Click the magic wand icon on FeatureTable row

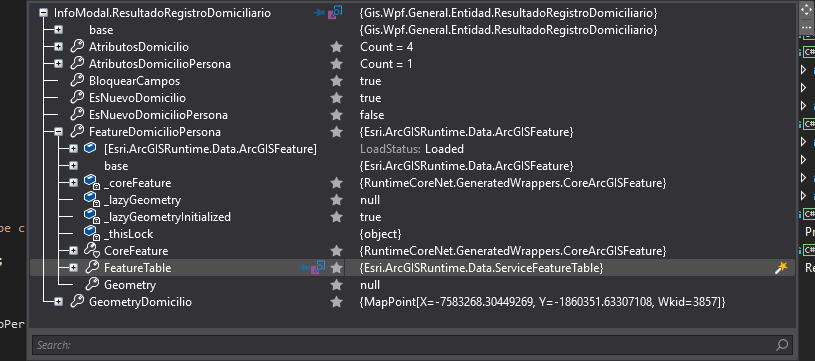pyautogui.click(x=781, y=268)
